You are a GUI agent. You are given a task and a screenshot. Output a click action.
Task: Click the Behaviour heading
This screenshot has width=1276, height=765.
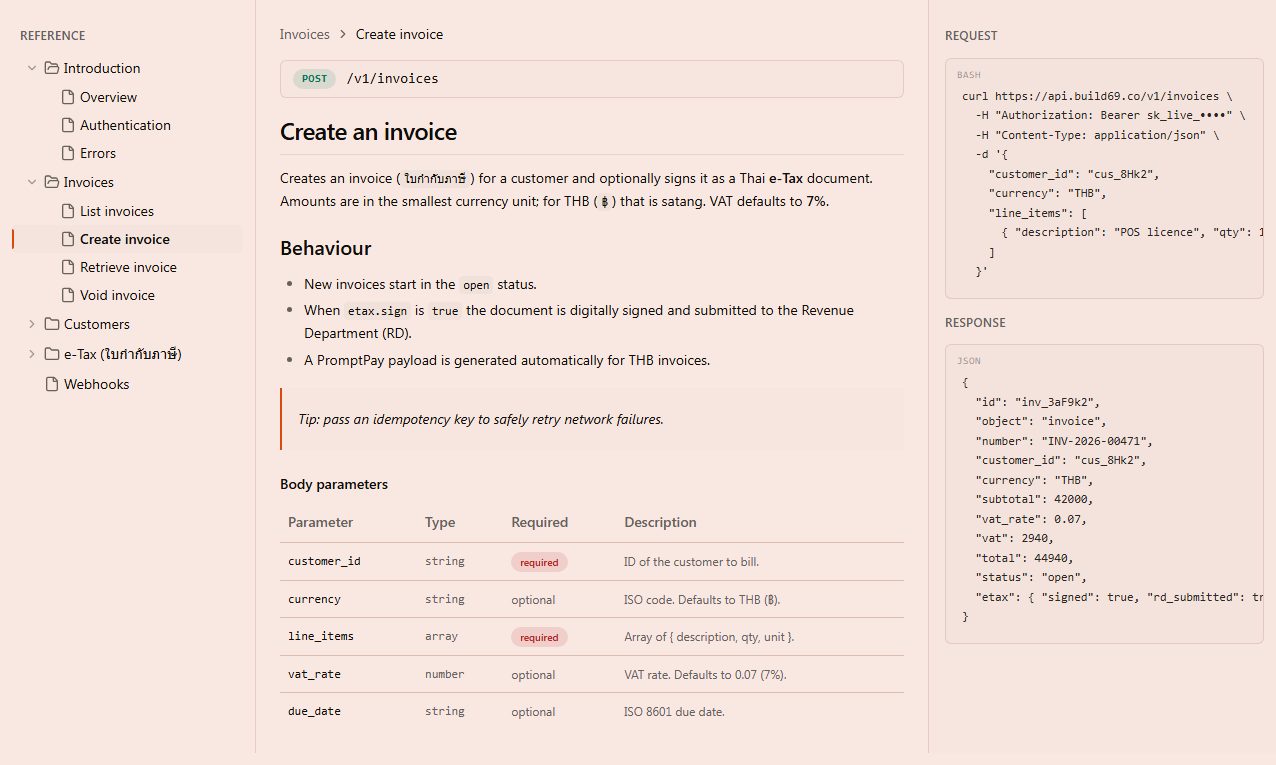pyautogui.click(x=325, y=248)
